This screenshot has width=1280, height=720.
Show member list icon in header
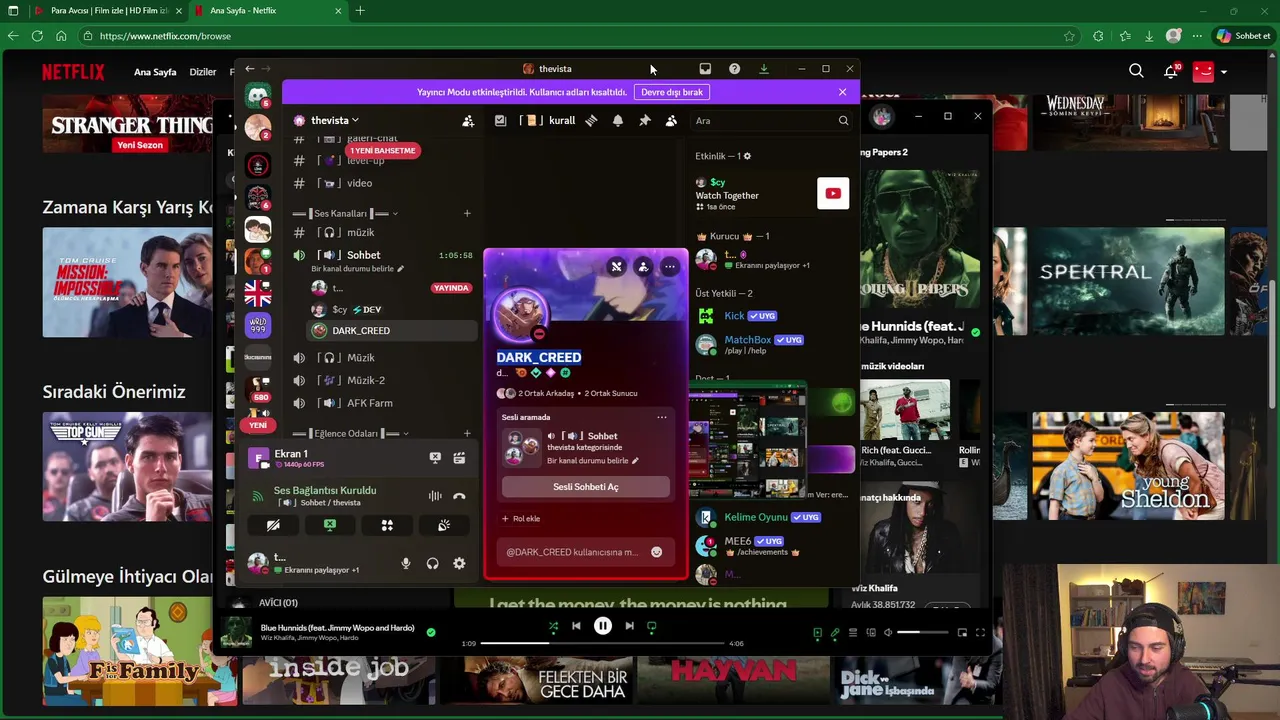pyautogui.click(x=671, y=120)
